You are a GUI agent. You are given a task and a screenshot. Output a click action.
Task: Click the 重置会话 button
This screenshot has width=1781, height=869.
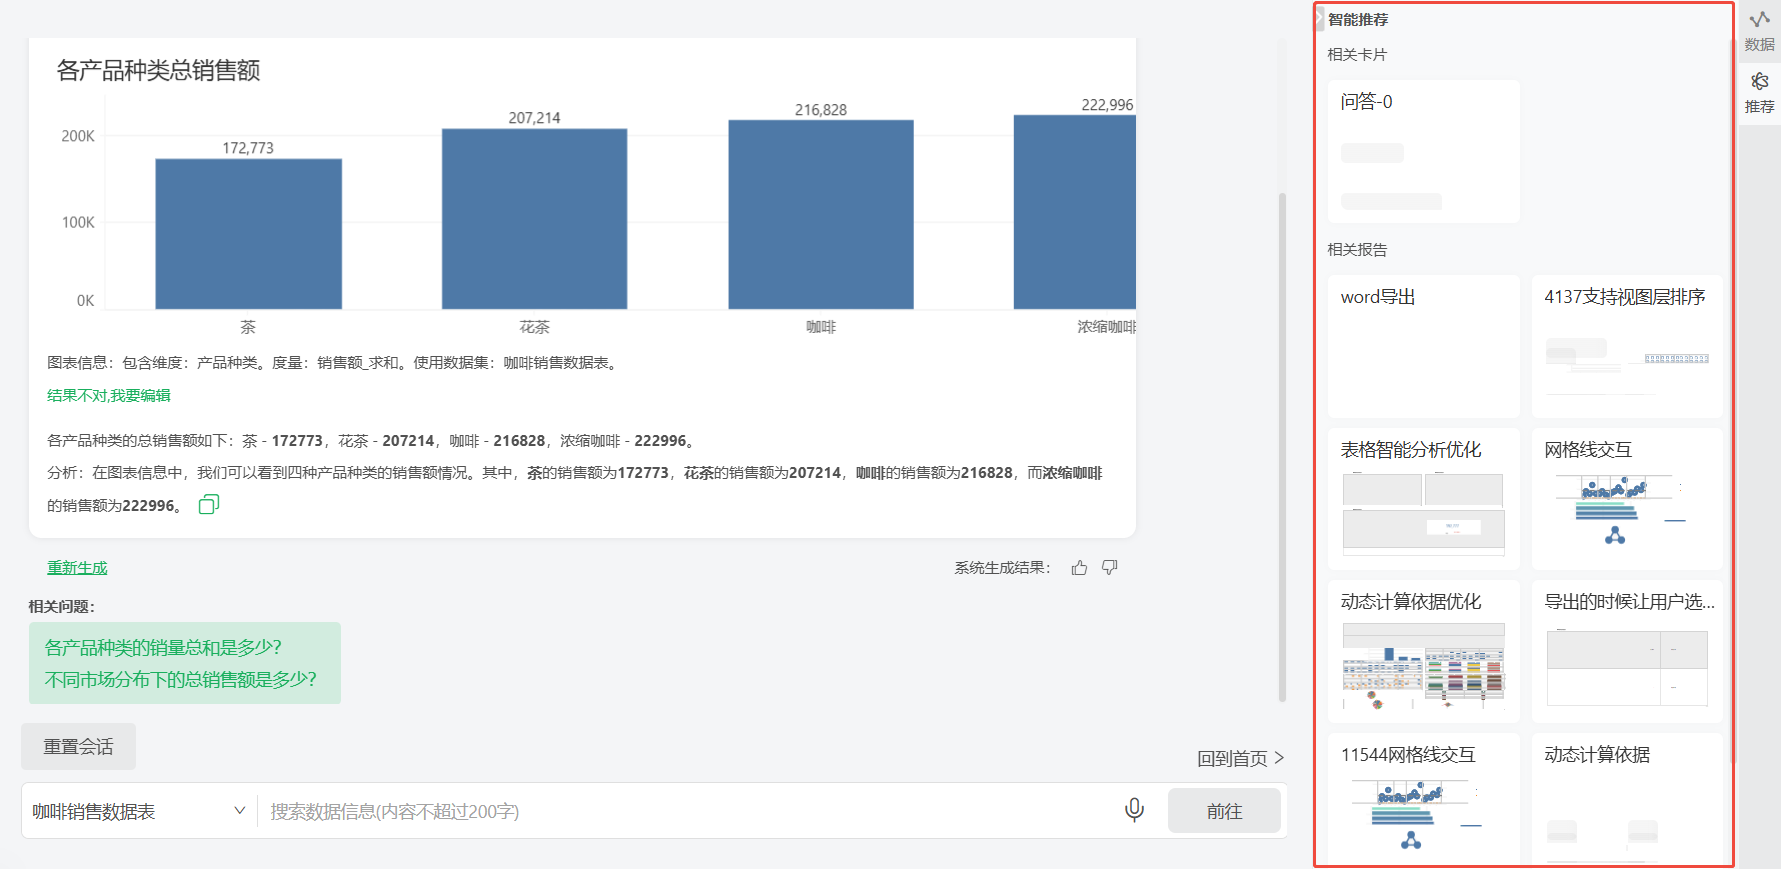(x=78, y=747)
